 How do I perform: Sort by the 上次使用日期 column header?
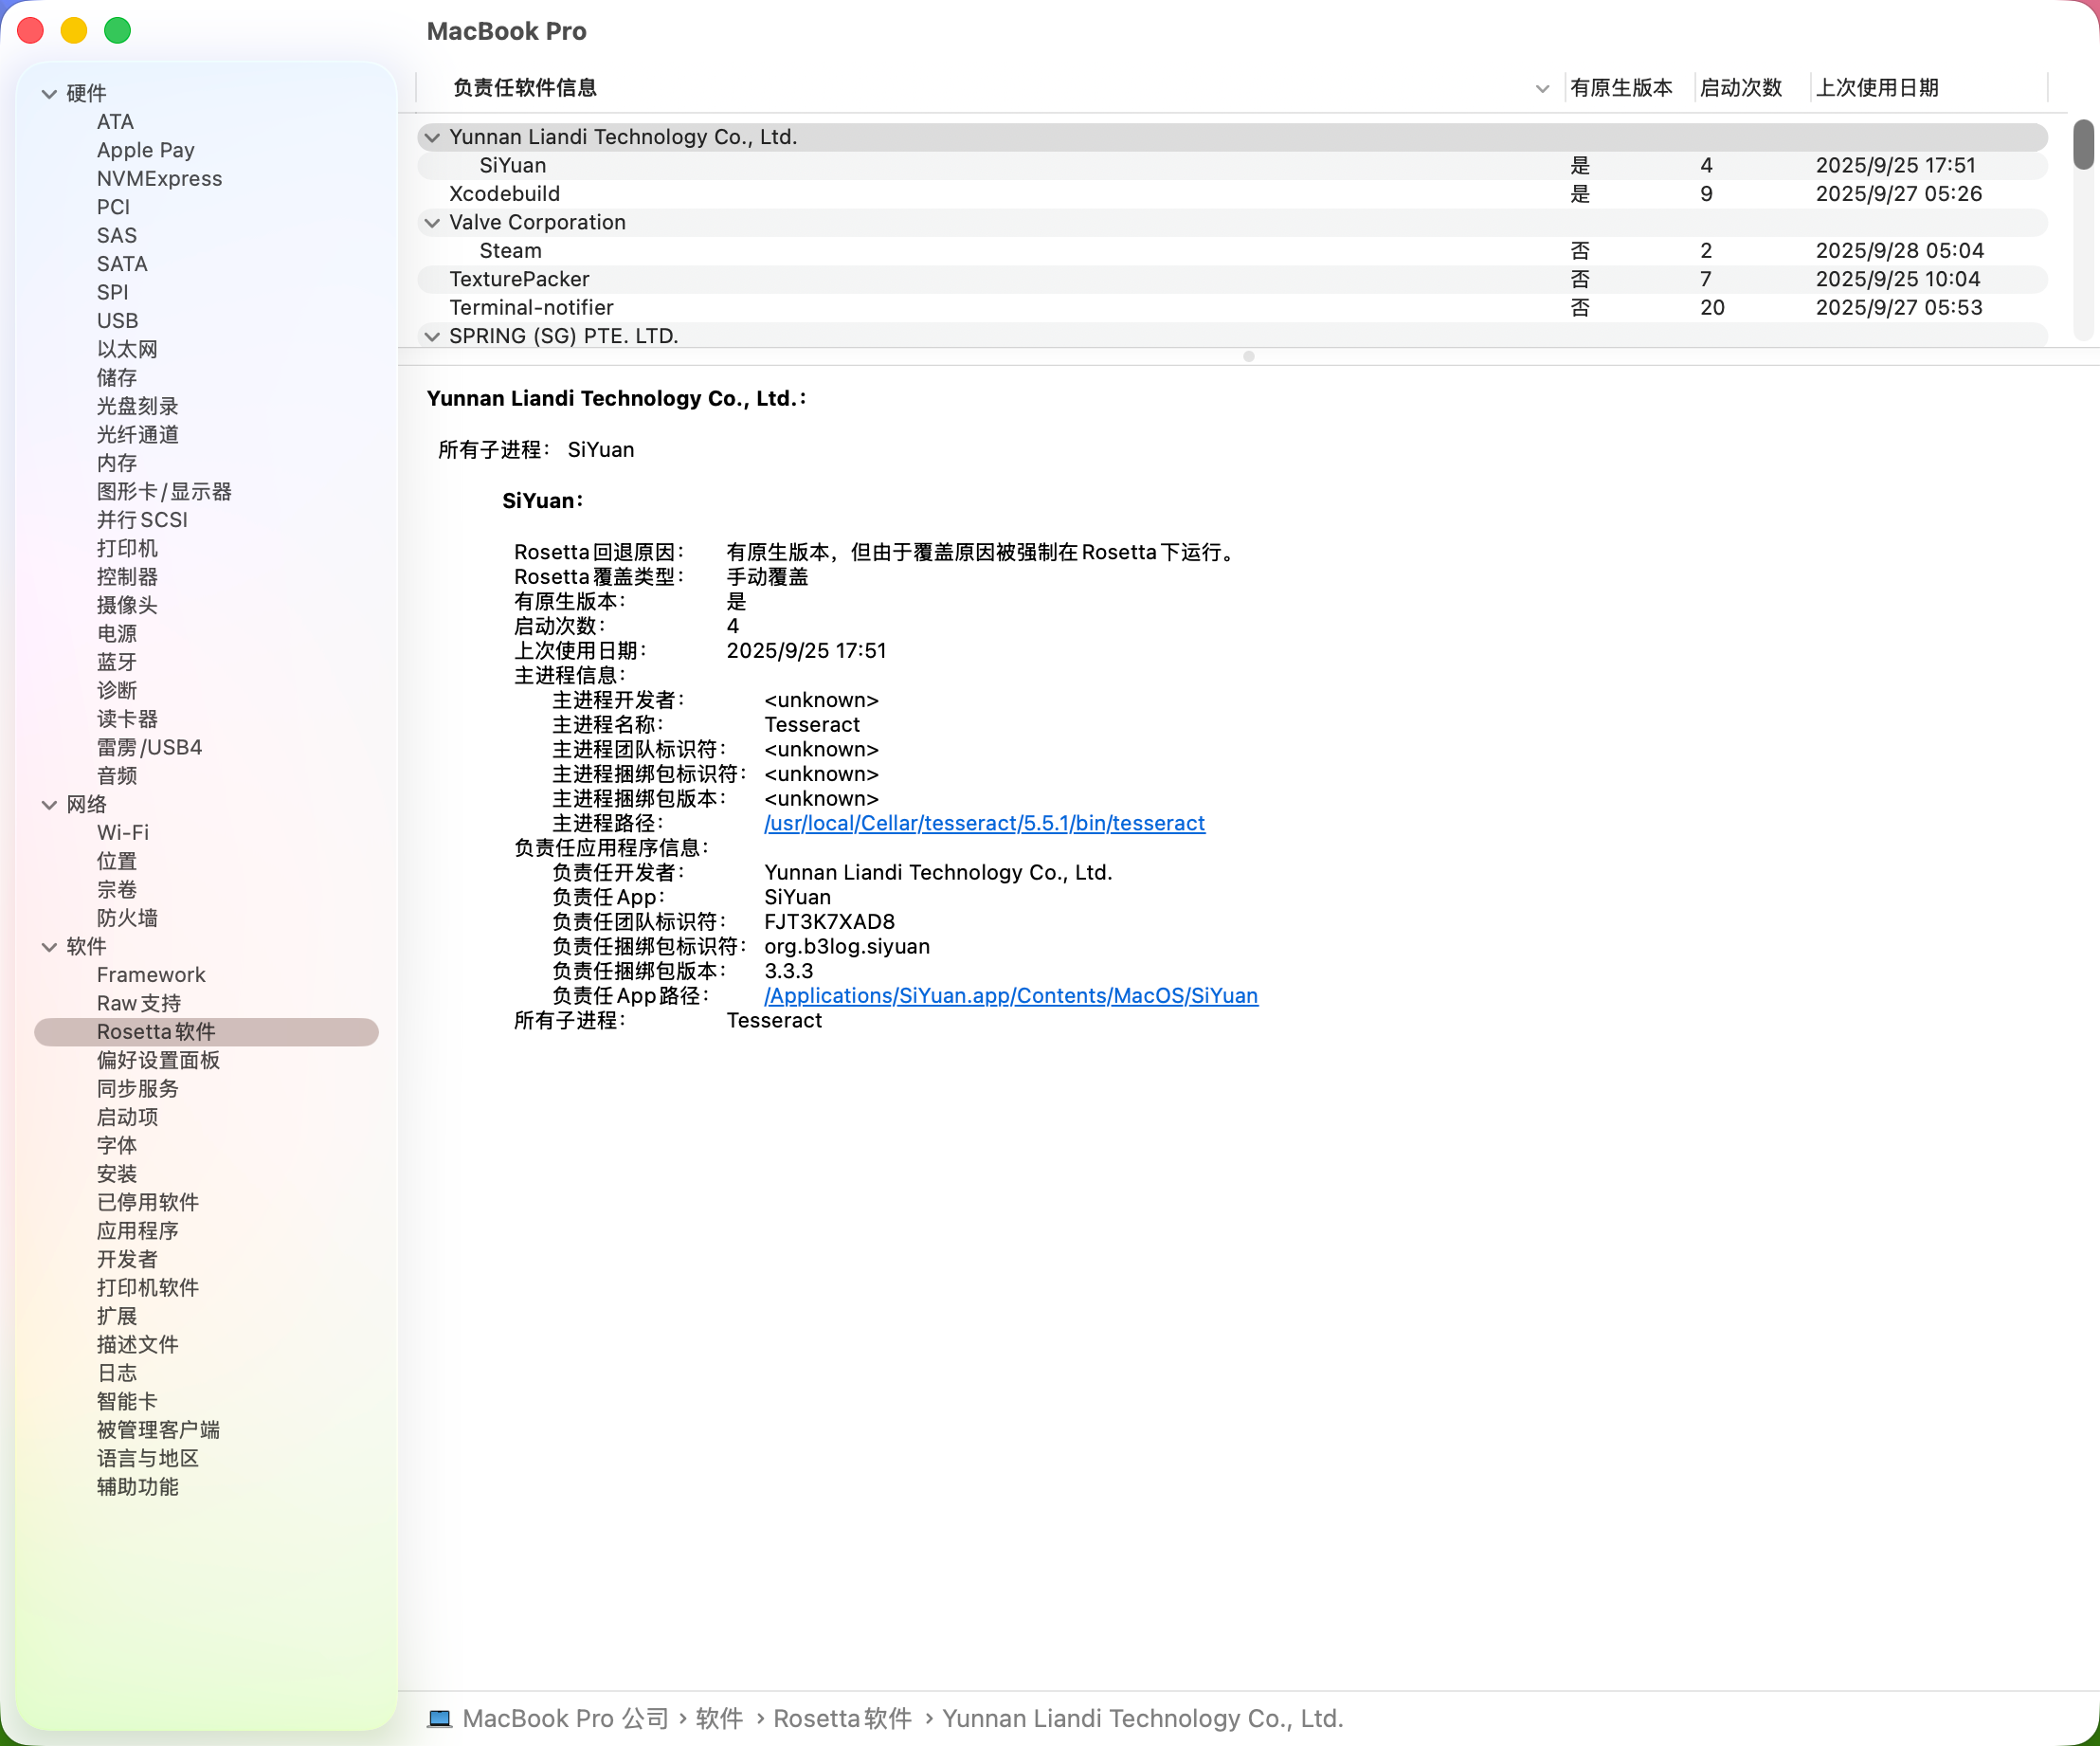click(1877, 88)
